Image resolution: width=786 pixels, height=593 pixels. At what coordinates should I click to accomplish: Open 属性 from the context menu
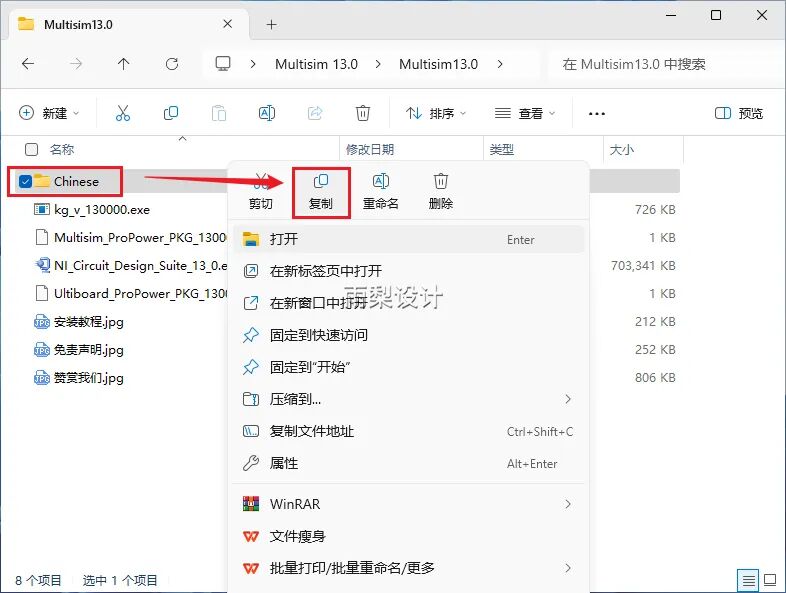coord(409,464)
